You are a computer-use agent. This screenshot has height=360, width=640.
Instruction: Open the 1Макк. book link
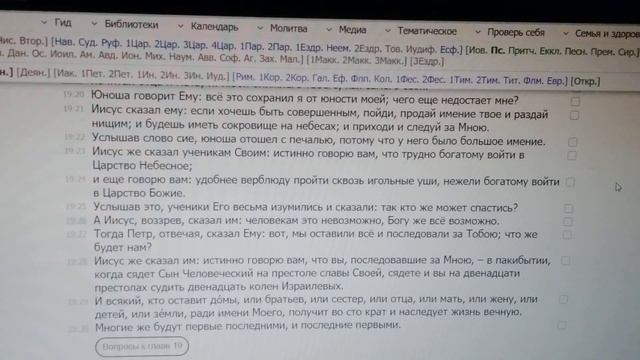coord(325,60)
